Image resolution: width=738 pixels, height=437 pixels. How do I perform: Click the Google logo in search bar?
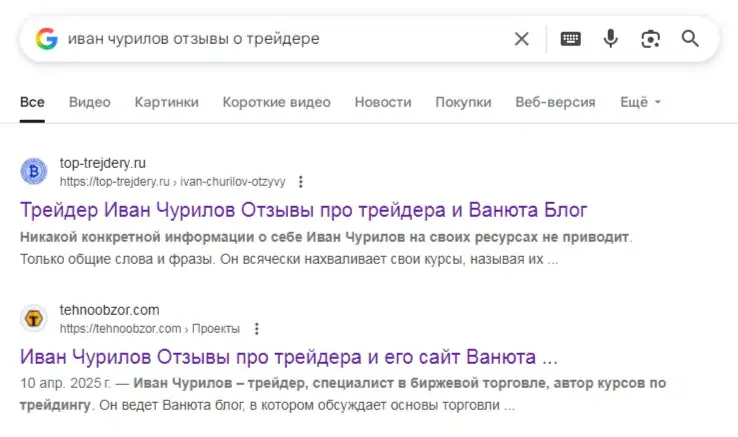tap(47, 39)
